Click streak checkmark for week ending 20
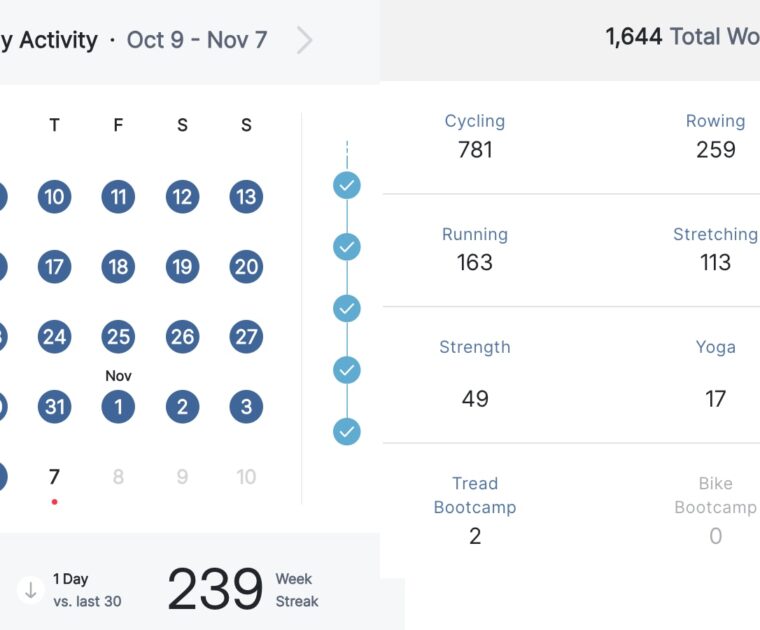 (347, 246)
